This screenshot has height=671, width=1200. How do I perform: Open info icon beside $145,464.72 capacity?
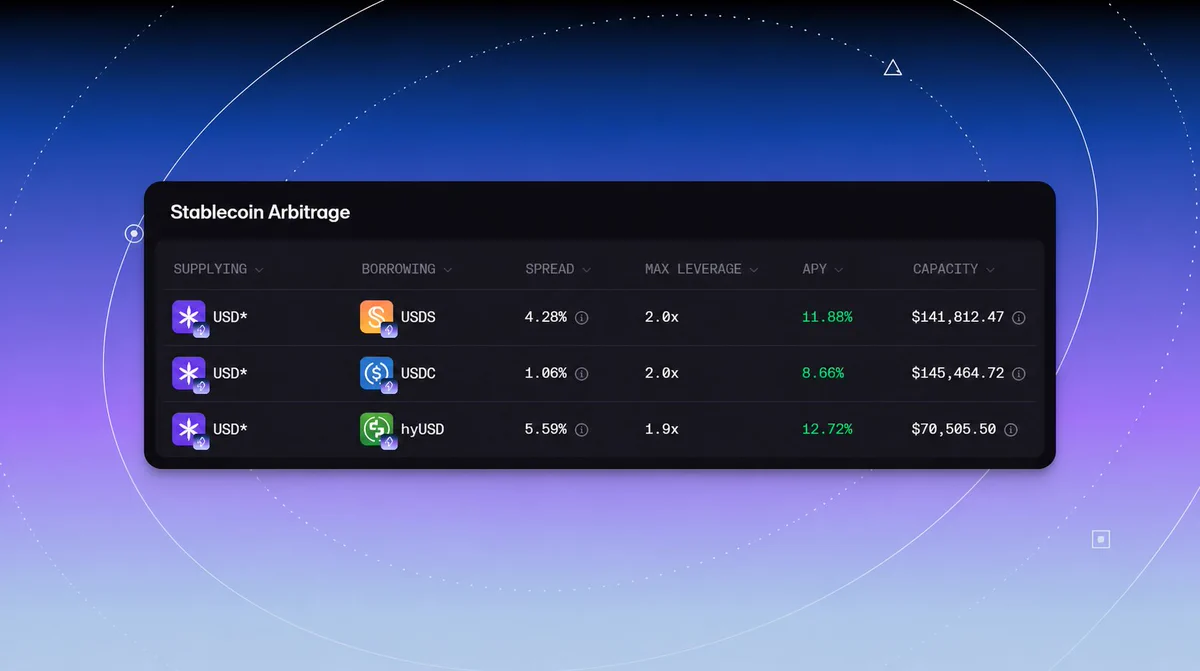coord(1019,373)
